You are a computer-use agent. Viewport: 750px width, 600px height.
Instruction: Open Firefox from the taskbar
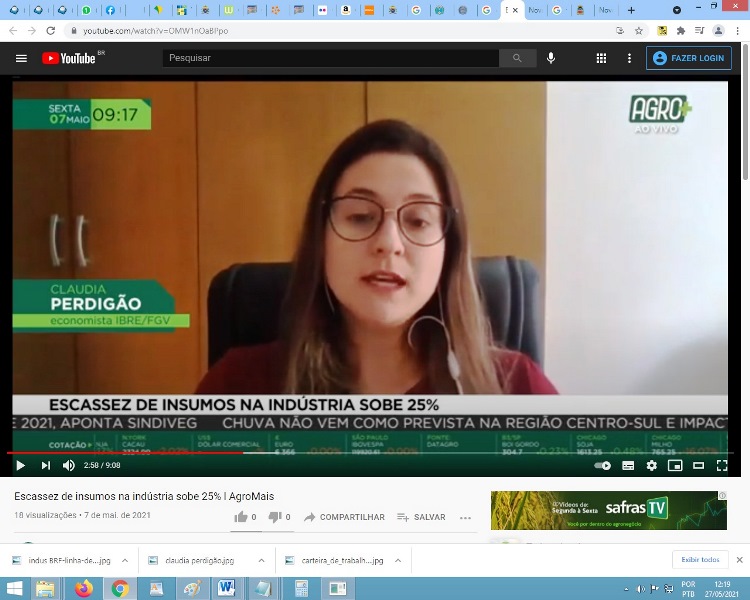click(x=85, y=589)
